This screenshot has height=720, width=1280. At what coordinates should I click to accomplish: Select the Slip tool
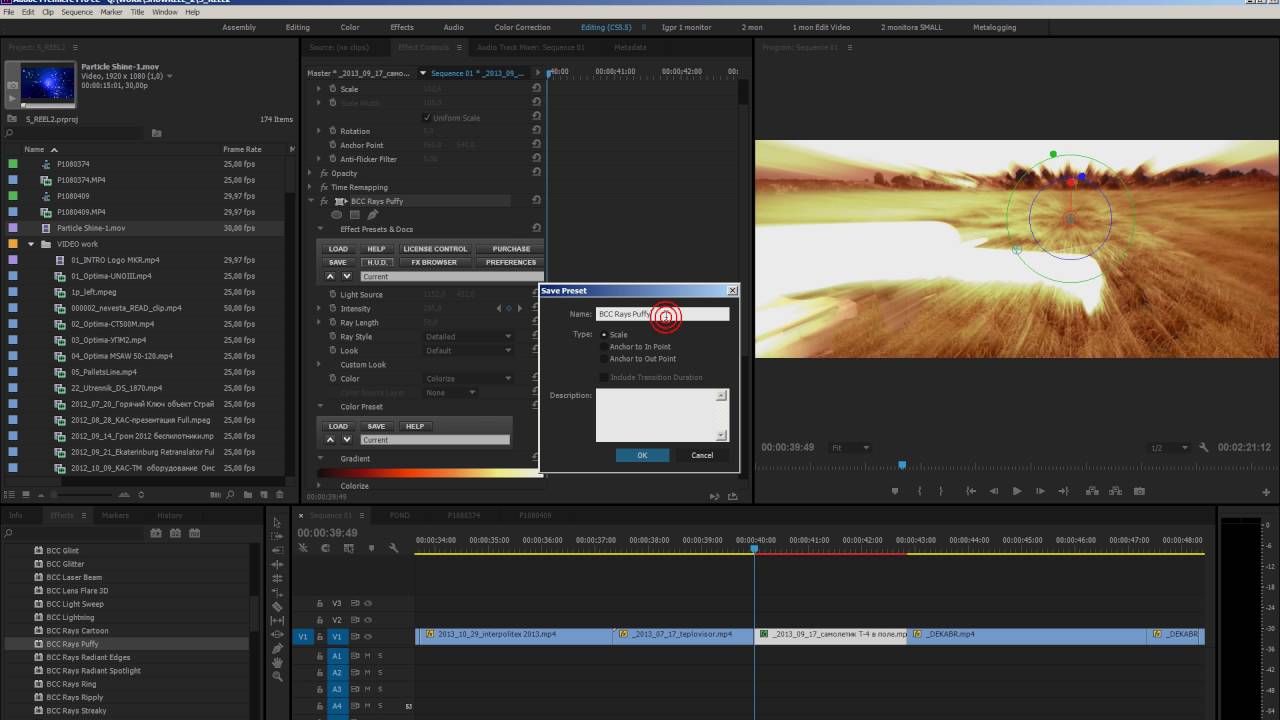pos(277,620)
